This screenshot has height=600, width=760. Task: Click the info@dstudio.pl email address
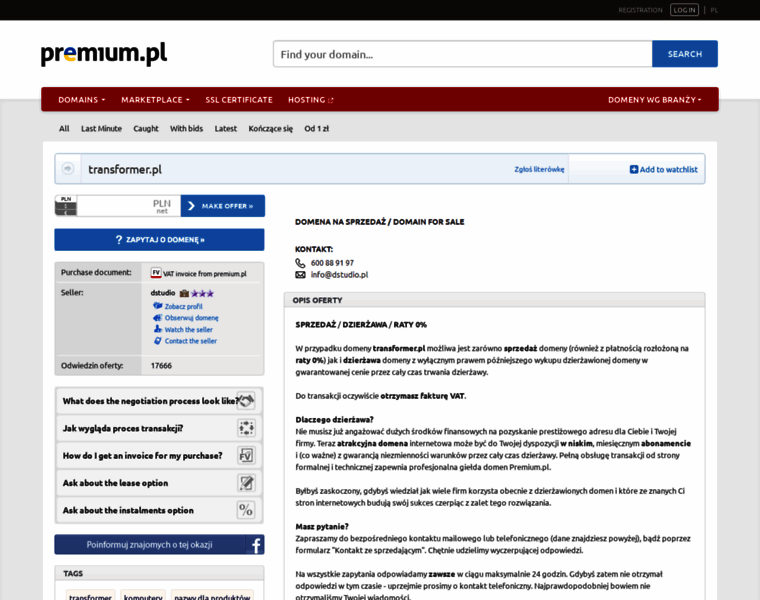[339, 275]
